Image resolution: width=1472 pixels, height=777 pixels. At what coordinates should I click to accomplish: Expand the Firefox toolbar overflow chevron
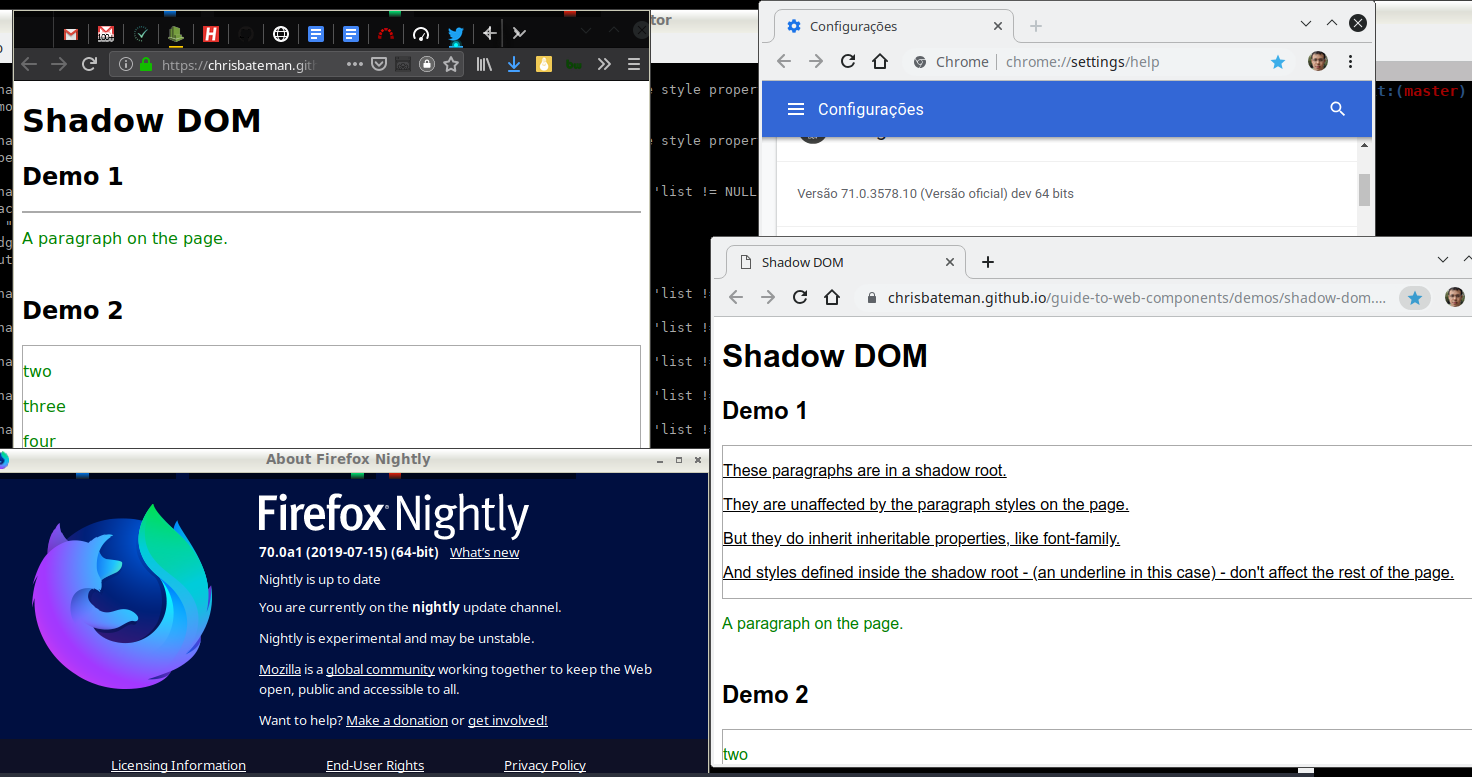(x=604, y=63)
